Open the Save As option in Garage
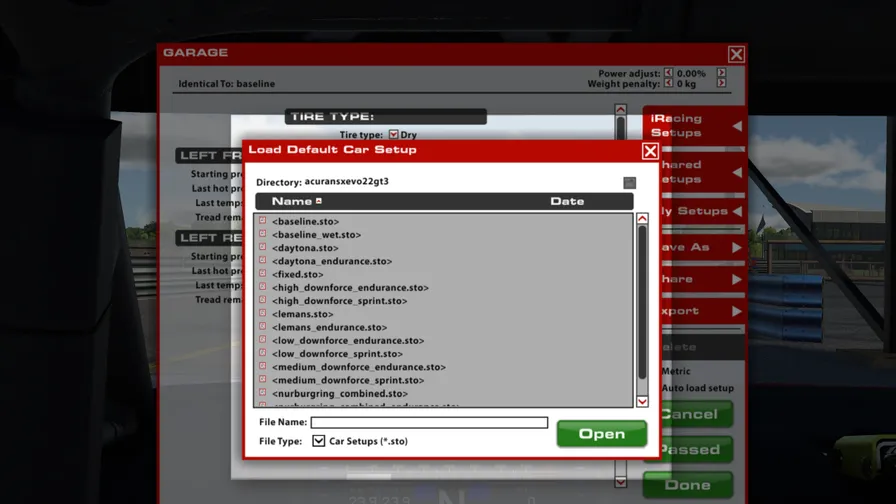The width and height of the screenshot is (896, 504). point(703,247)
